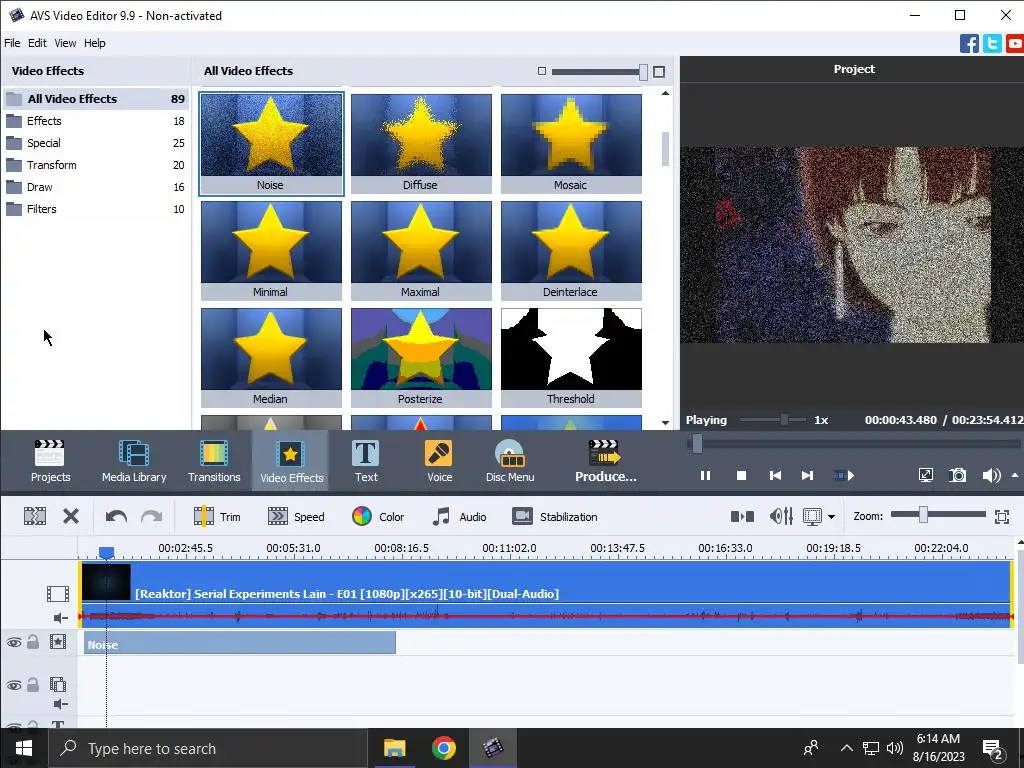Switch preview to full screen
Screen dimensions: 1024x768
(x=925, y=475)
